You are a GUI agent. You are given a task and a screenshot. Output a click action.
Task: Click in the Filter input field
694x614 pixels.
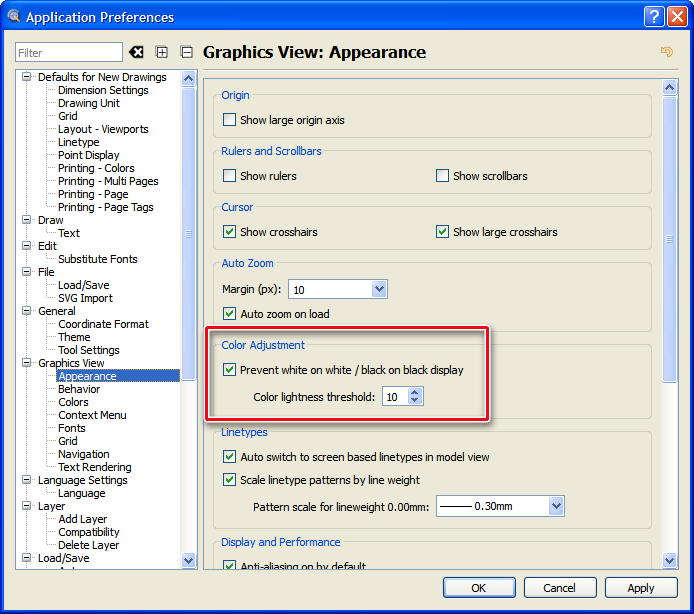click(x=68, y=52)
